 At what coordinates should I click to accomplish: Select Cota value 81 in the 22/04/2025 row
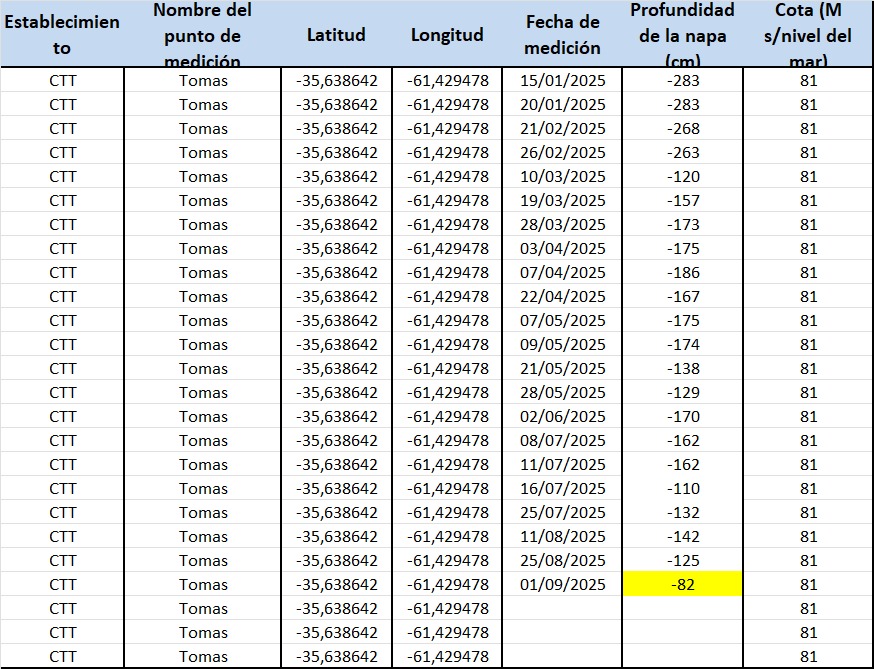(x=808, y=297)
